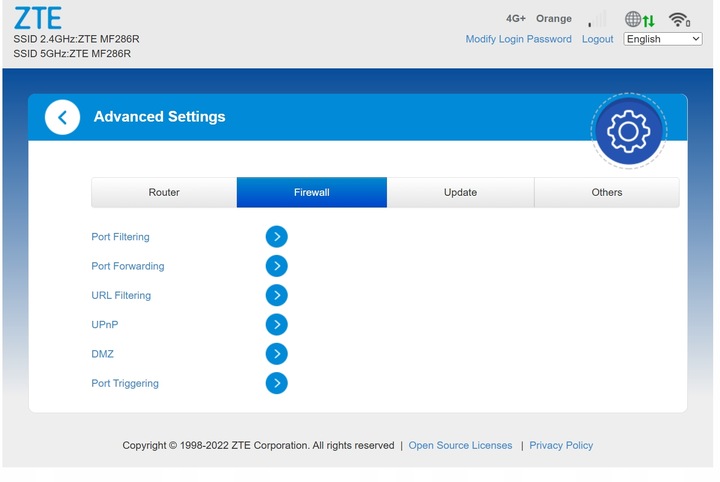View the Privacy Policy link
The height and width of the screenshot is (482, 720).
click(x=561, y=445)
